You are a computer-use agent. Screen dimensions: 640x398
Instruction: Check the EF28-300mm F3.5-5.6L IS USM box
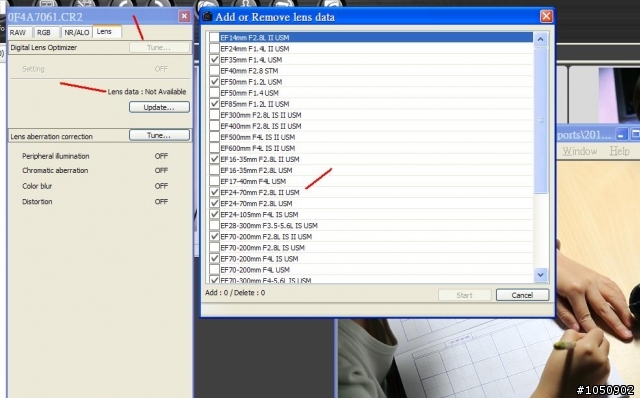click(214, 225)
